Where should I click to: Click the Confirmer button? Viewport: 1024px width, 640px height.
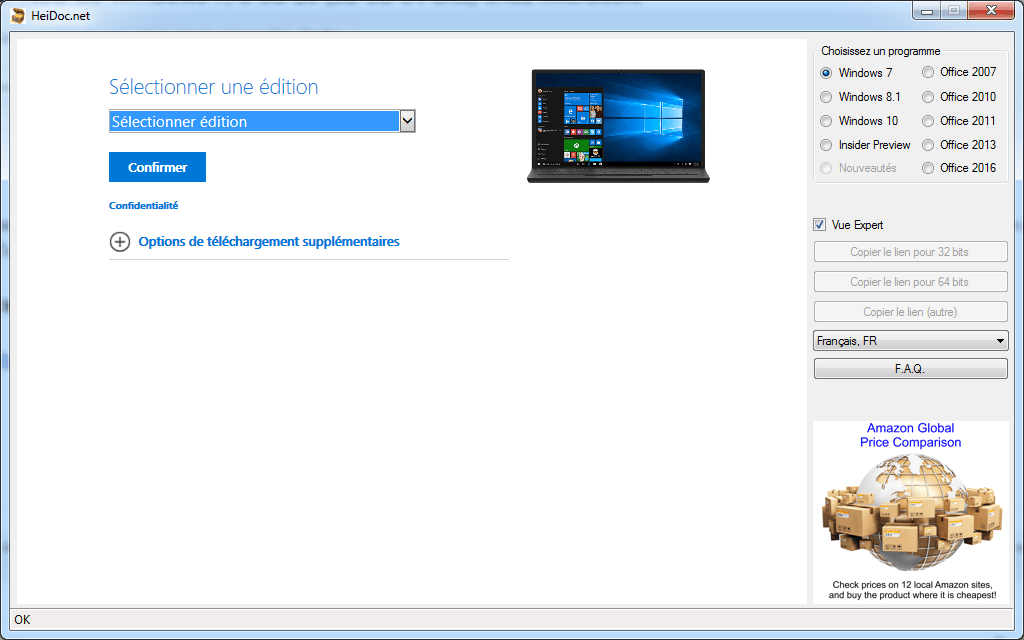157,167
